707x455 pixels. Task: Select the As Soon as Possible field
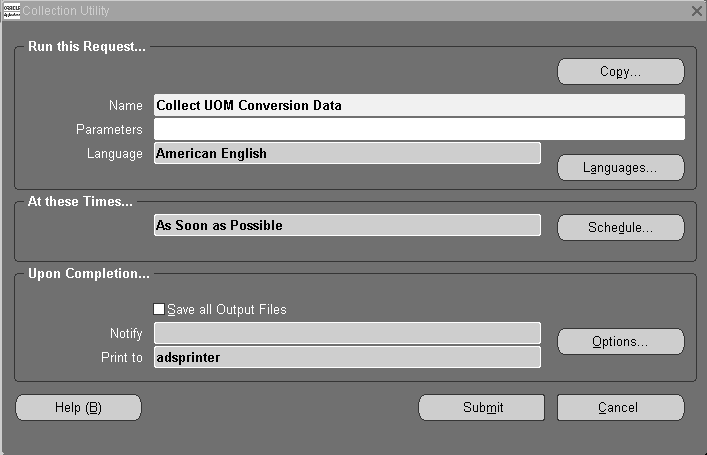pyautogui.click(x=347, y=225)
